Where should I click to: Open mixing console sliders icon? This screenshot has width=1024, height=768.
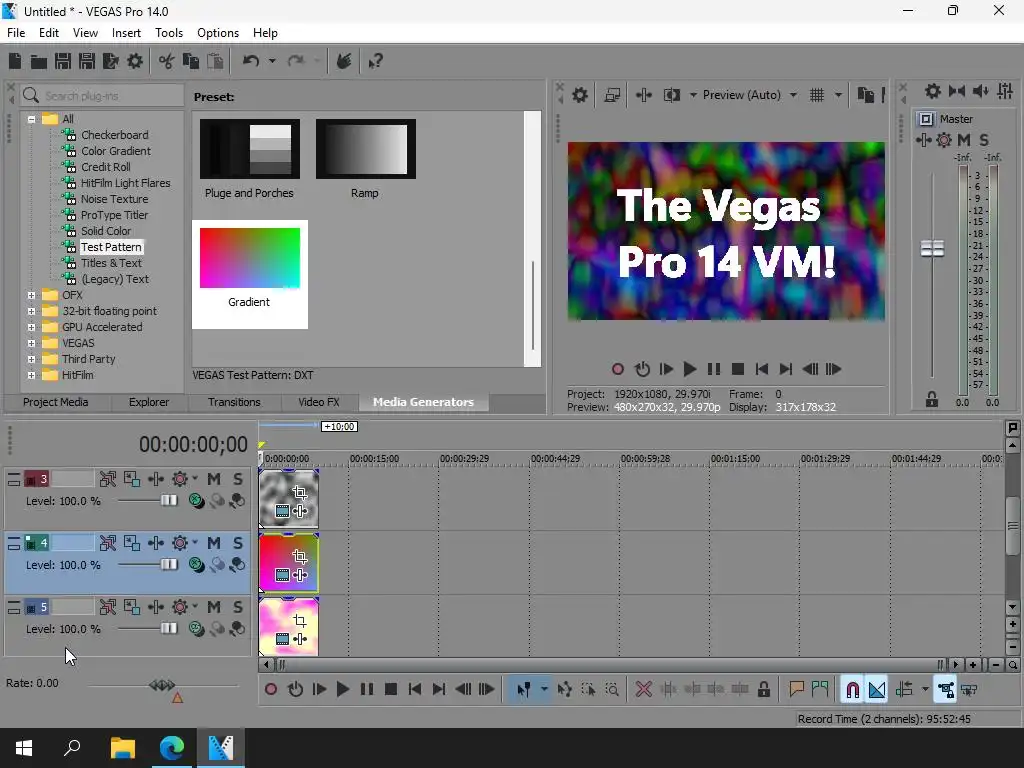(x=1005, y=91)
